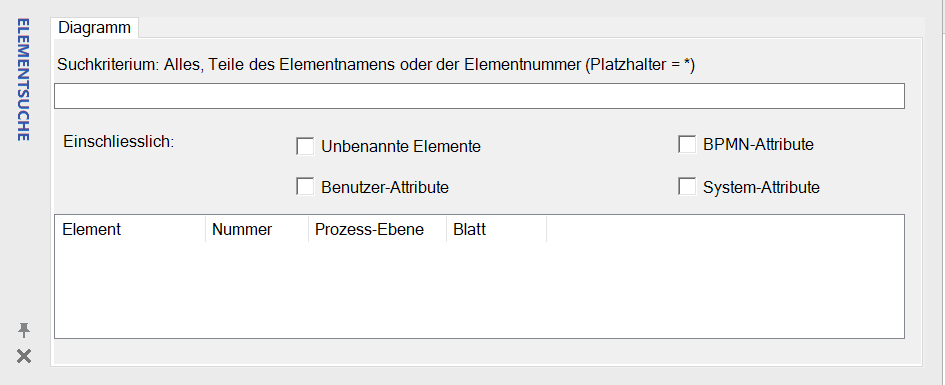Click the BPMN-Attribute label text
The height and width of the screenshot is (385, 945).
tap(758, 145)
